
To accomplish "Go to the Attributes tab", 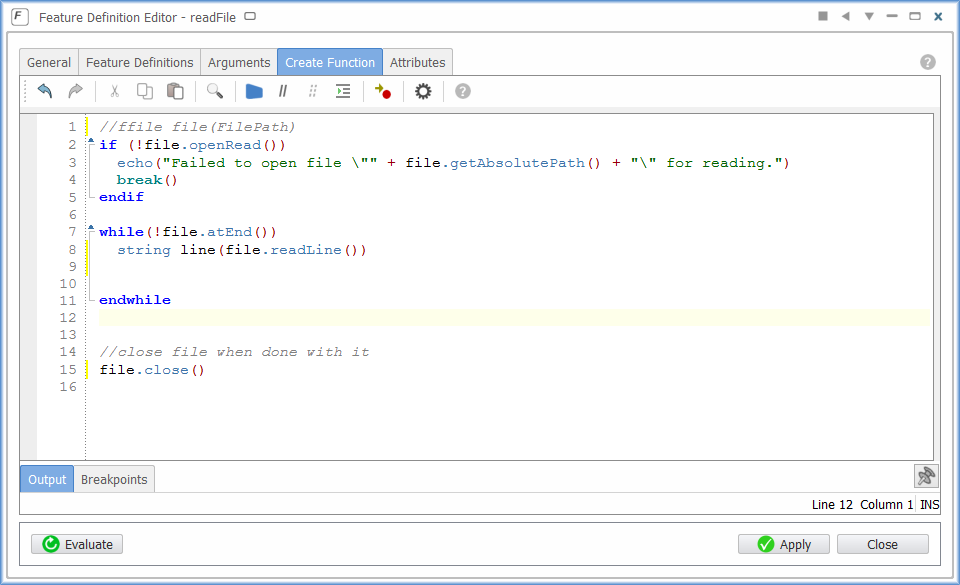I will [x=418, y=62].
